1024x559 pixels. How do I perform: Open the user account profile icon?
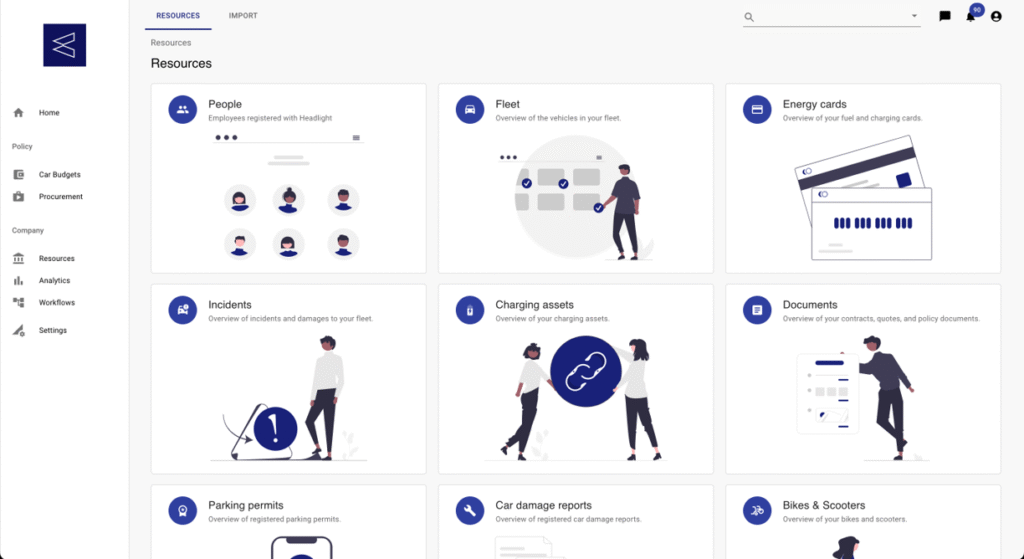tap(996, 16)
